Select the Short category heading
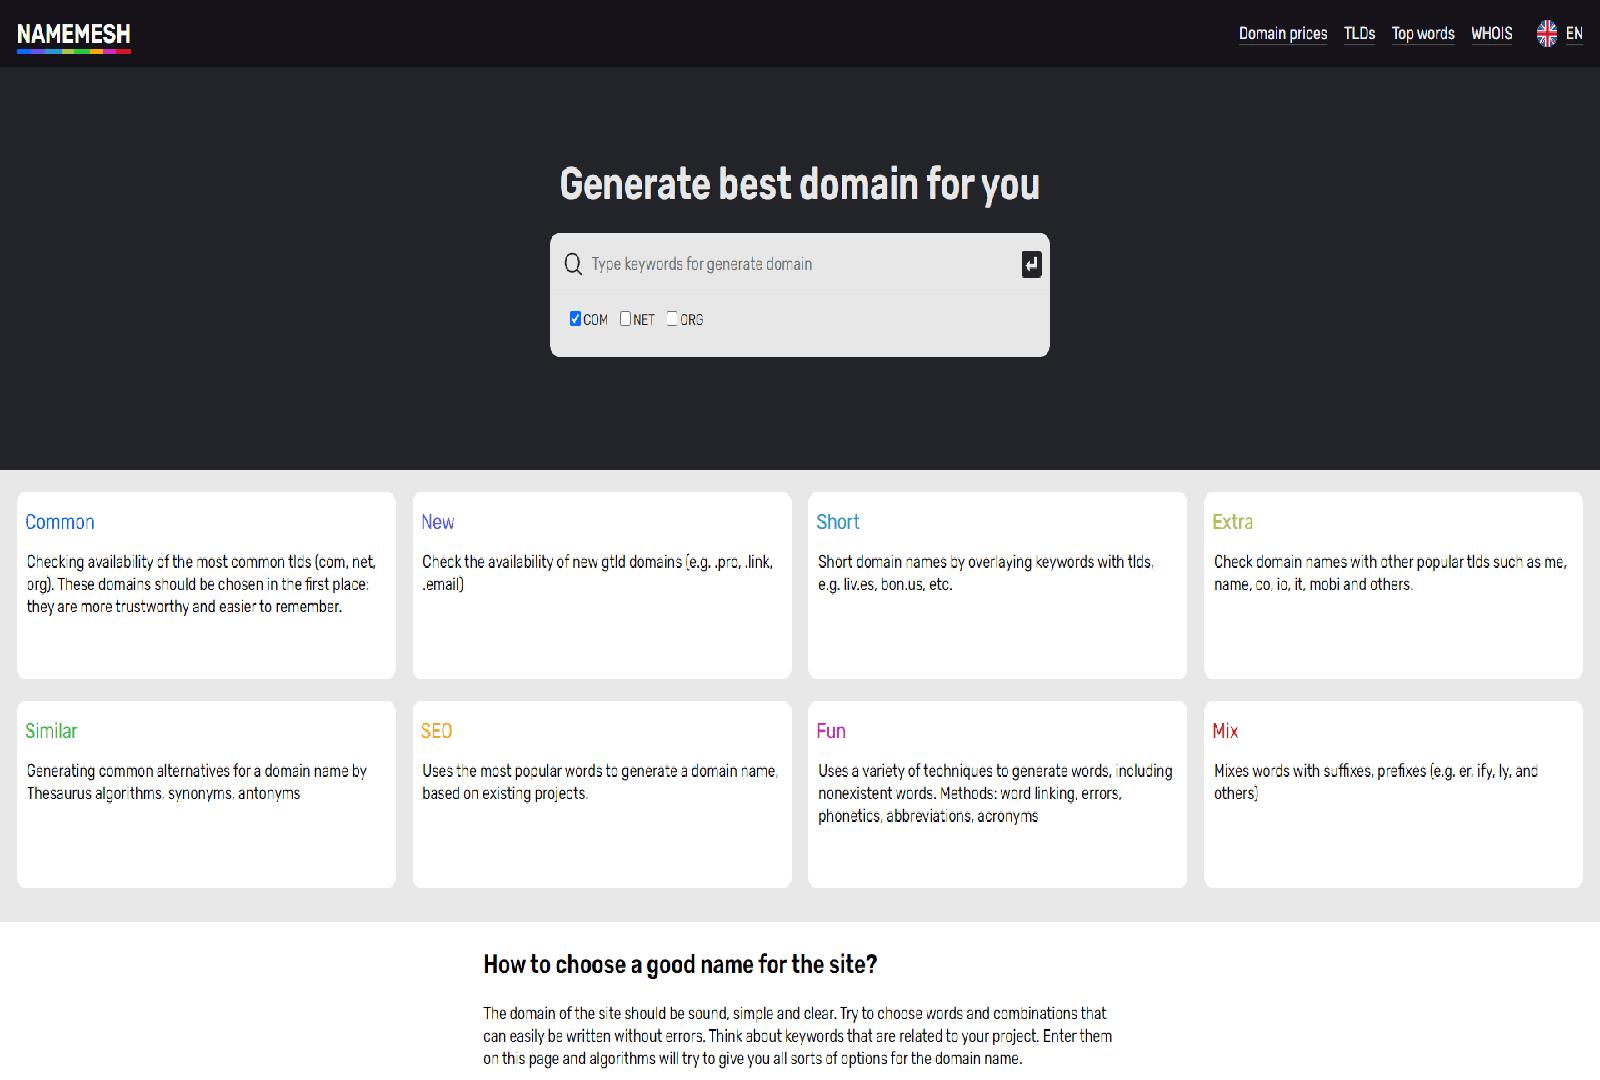 coord(837,522)
